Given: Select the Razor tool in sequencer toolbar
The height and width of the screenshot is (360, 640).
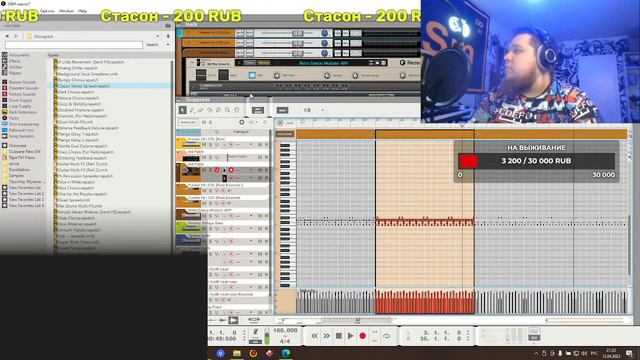Looking at the screenshot, I should [209, 110].
